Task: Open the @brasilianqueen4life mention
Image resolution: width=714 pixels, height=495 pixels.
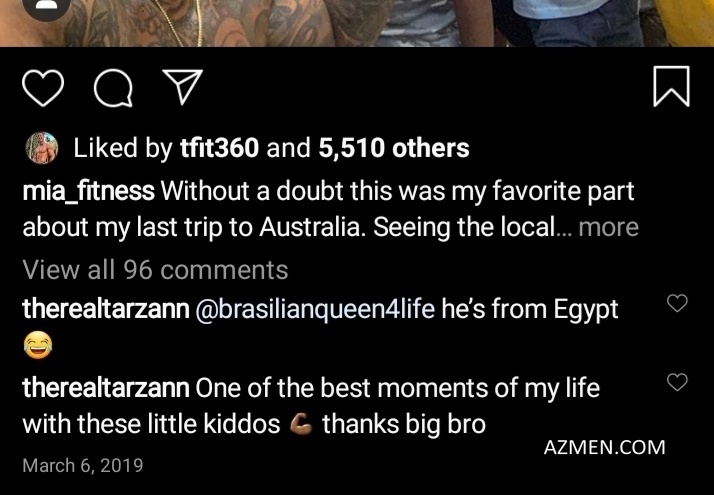Action: [315, 309]
